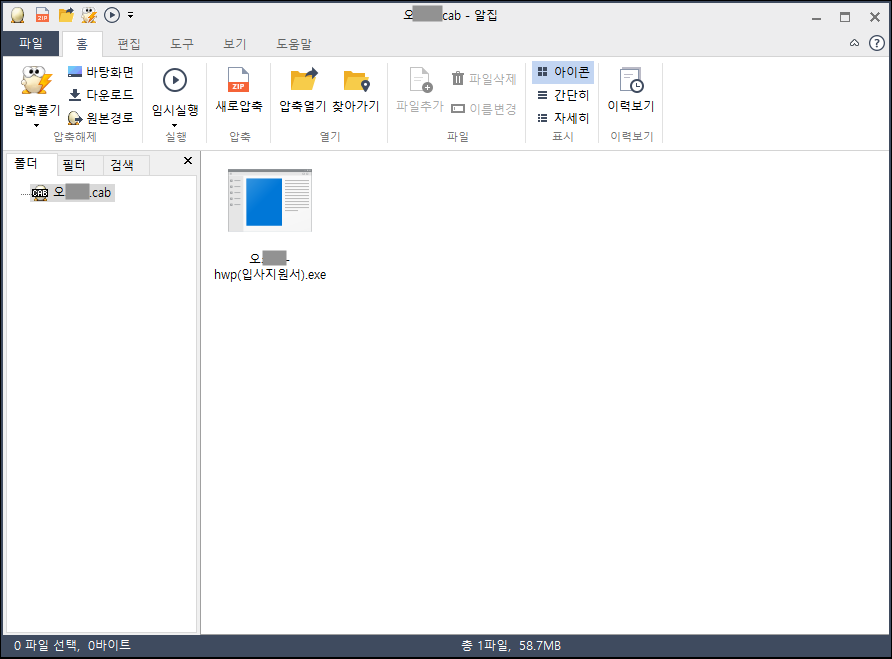Viewport: 892px width, 659px height.
Task: Expand the 임시실행 dropdown arrow
Action: [x=175, y=126]
